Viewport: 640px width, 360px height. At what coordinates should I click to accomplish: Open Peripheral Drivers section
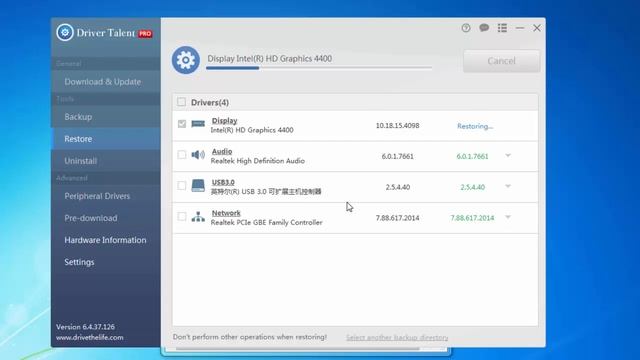(x=106, y=196)
